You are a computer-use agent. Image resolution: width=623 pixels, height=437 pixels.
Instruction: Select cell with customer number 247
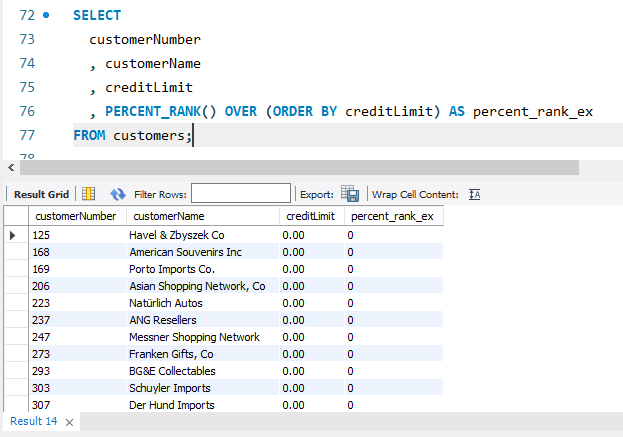pos(77,337)
